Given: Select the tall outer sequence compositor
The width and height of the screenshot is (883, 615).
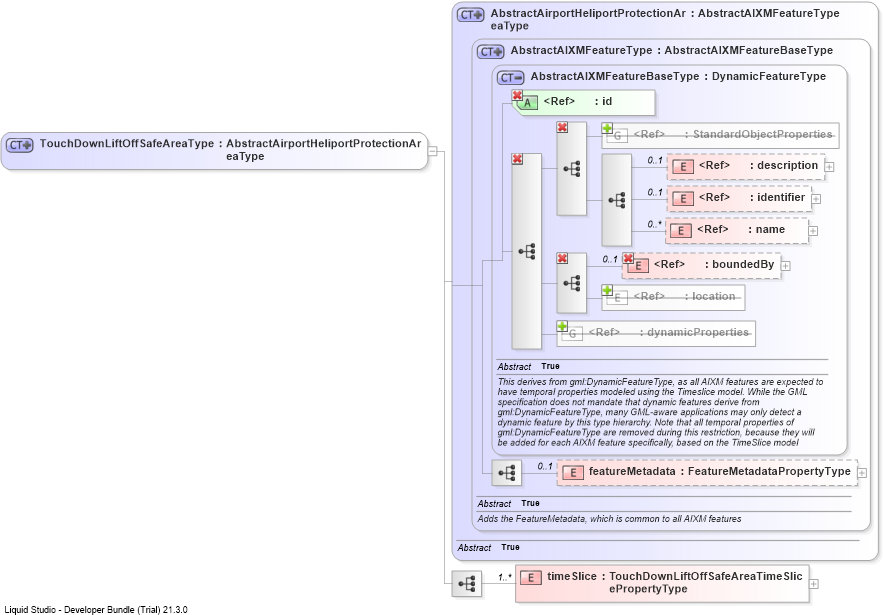Looking at the screenshot, I should click(x=527, y=251).
